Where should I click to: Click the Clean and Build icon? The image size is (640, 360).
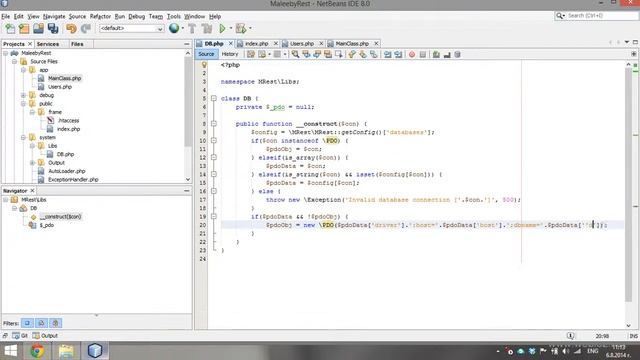(207, 29)
